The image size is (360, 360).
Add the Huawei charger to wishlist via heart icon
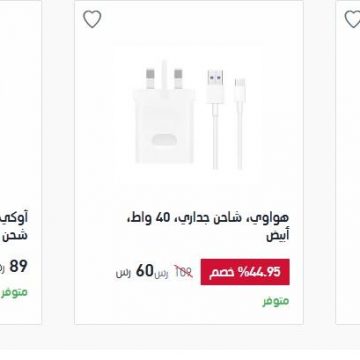click(92, 19)
